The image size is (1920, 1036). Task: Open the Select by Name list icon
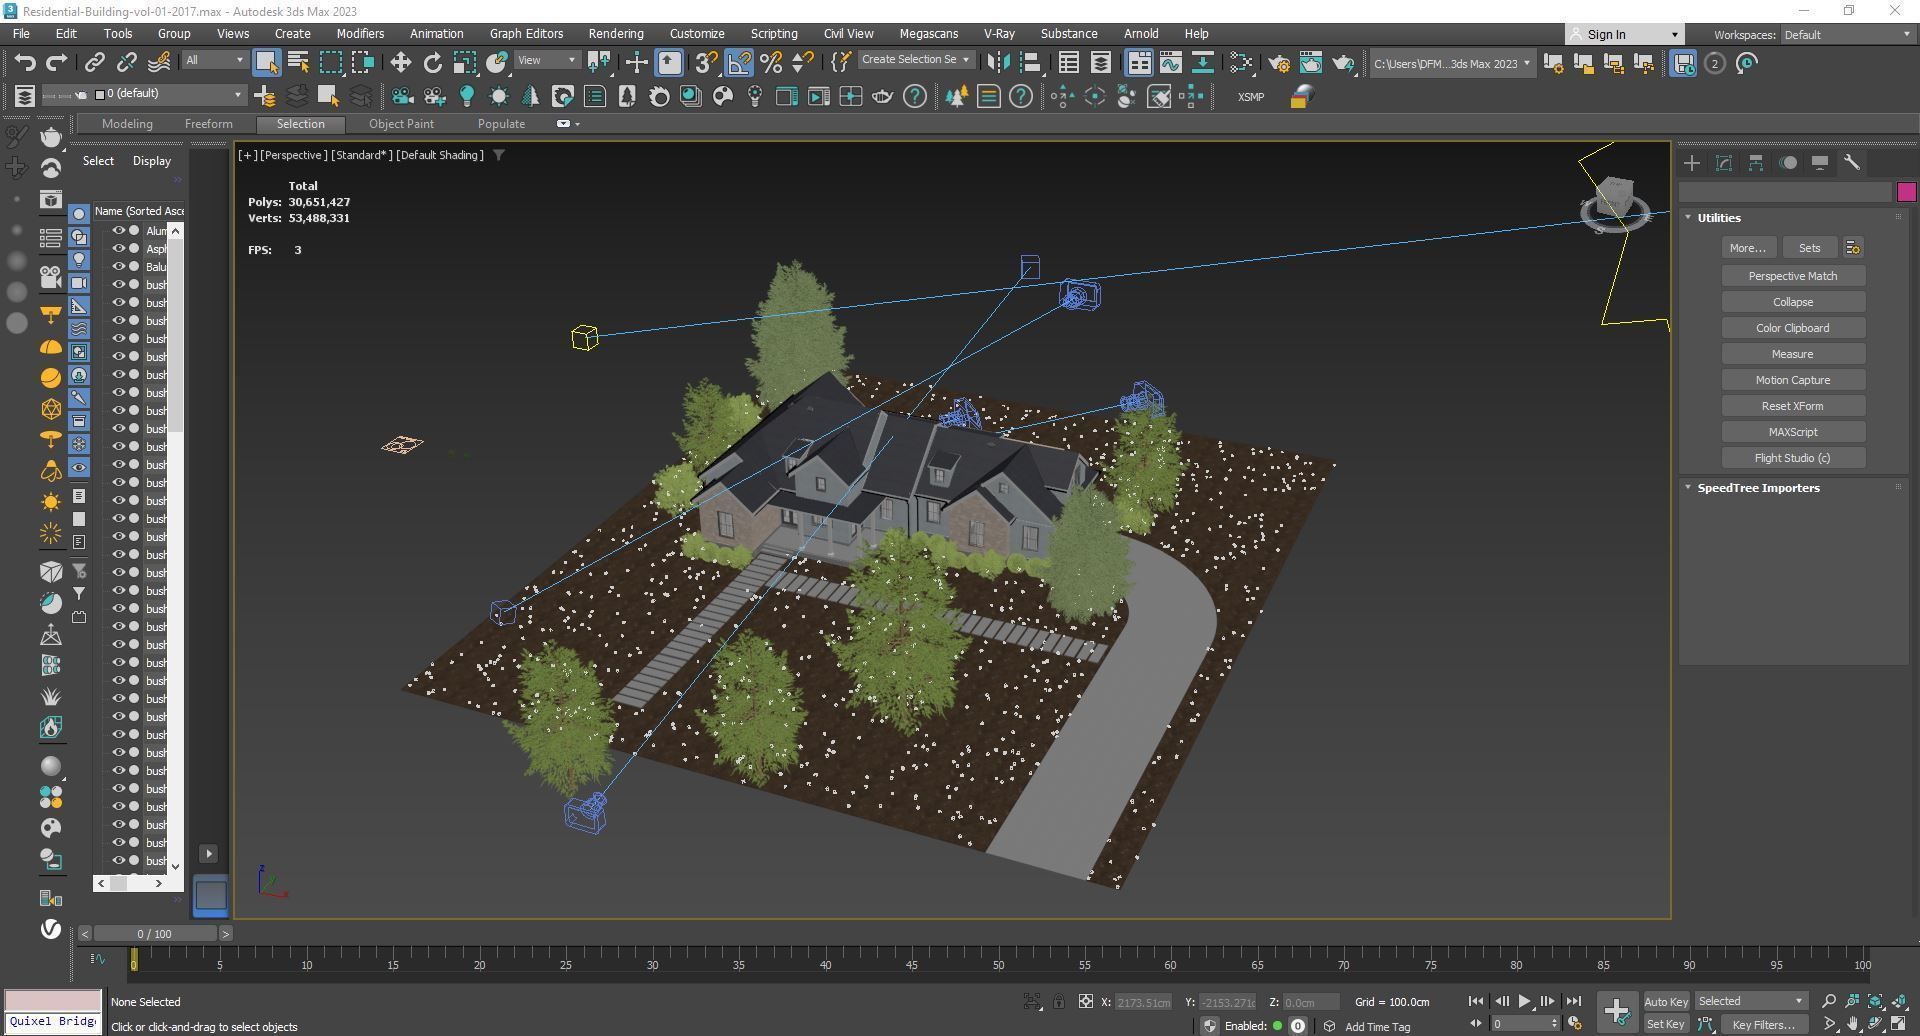[298, 63]
